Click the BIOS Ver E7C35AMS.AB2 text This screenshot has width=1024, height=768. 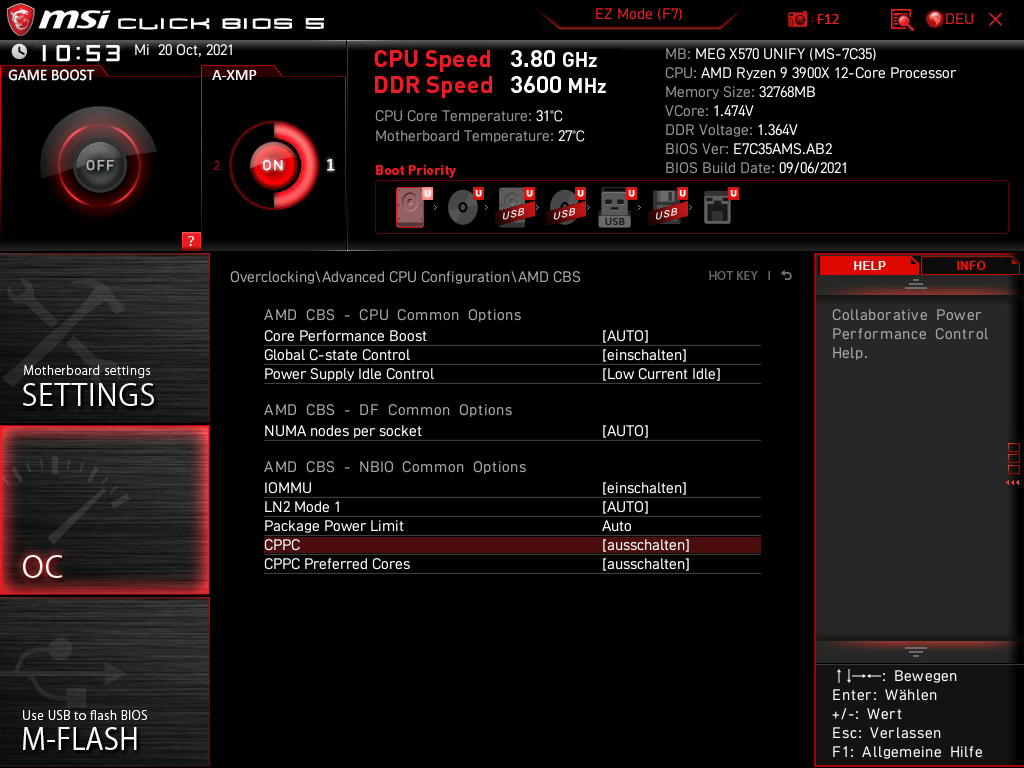[748, 149]
